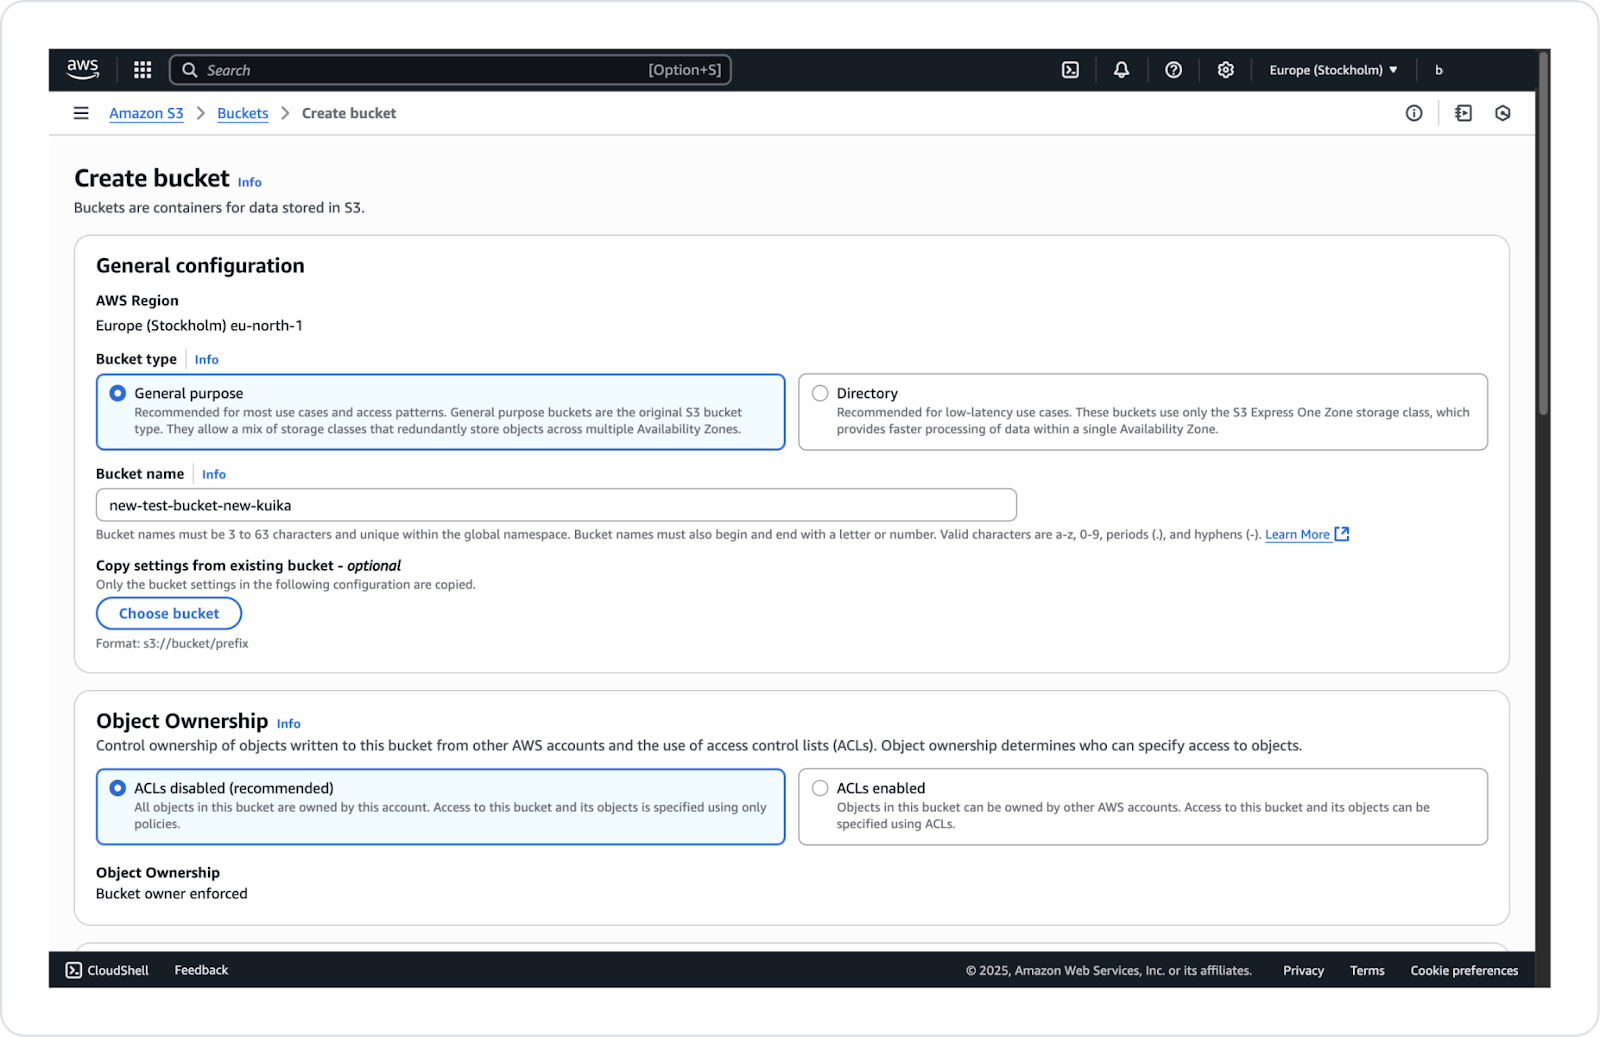Image resolution: width=1600 pixels, height=1037 pixels.
Task: Click the CloudShell icon in footer
Action: coord(74,970)
